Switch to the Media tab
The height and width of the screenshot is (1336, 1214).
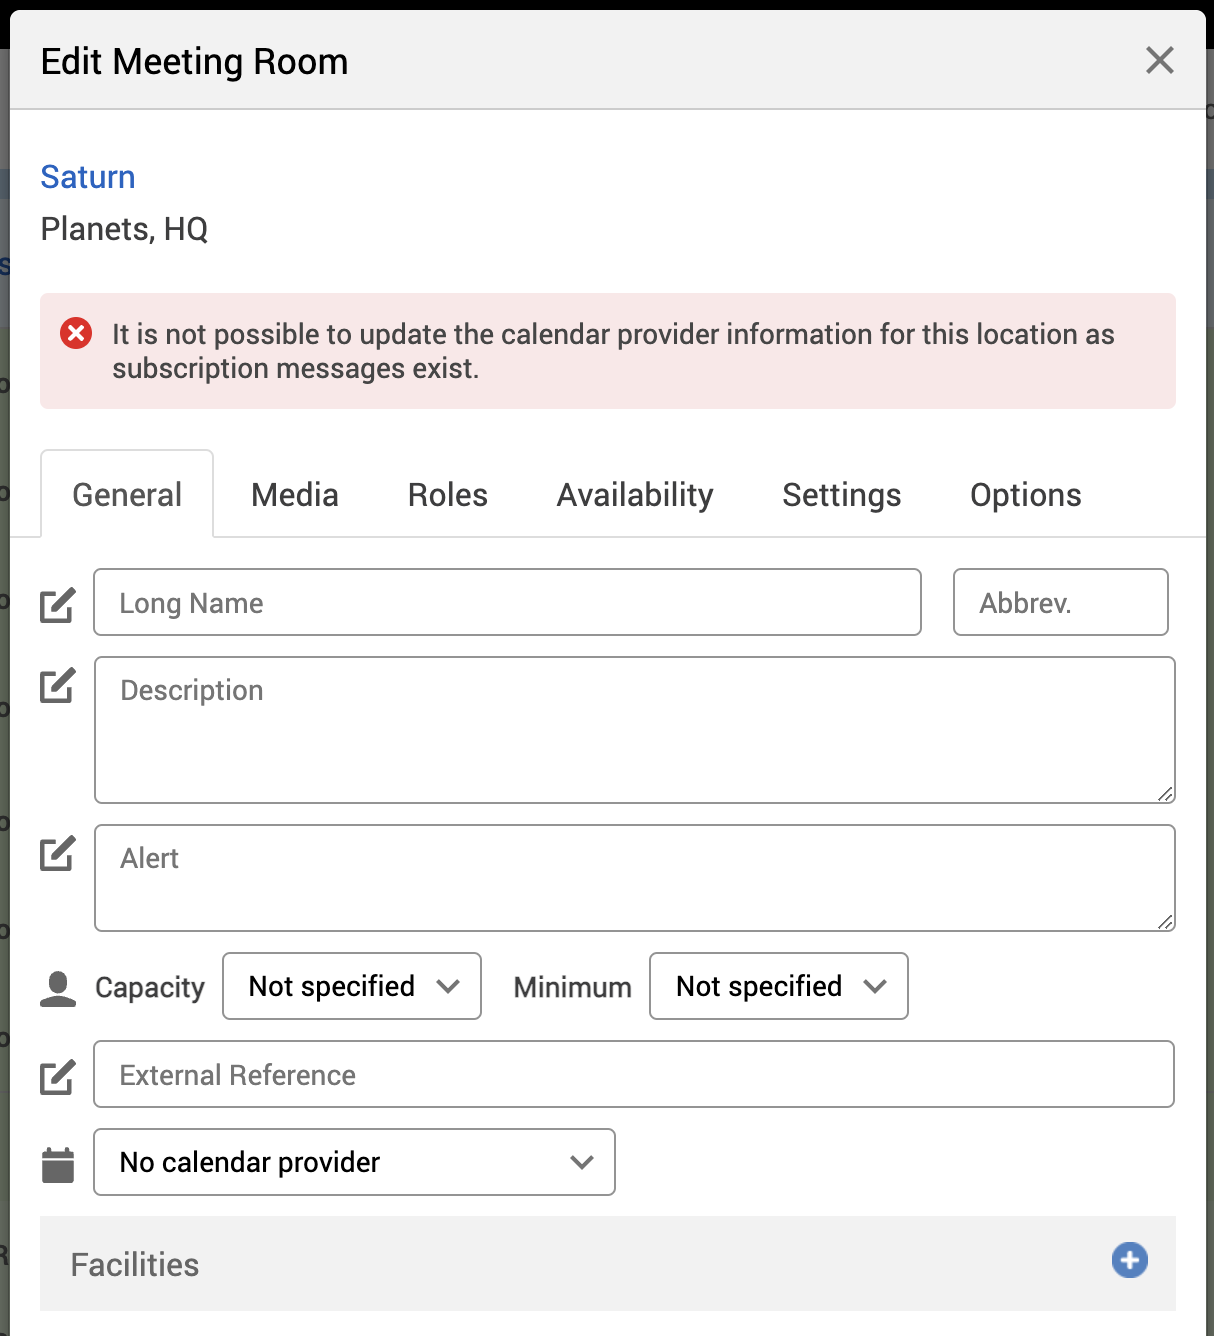tap(295, 495)
